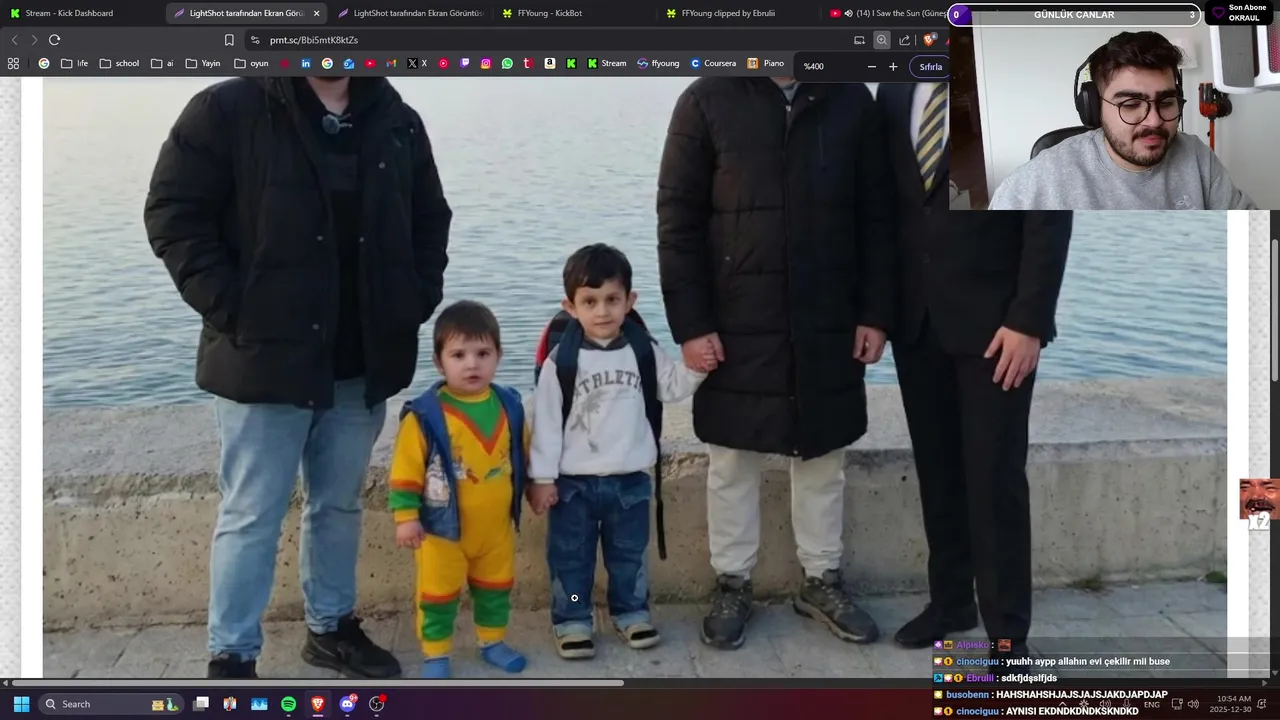Open the Instagram bookmark
This screenshot has height=720, width=1280.
point(486,63)
